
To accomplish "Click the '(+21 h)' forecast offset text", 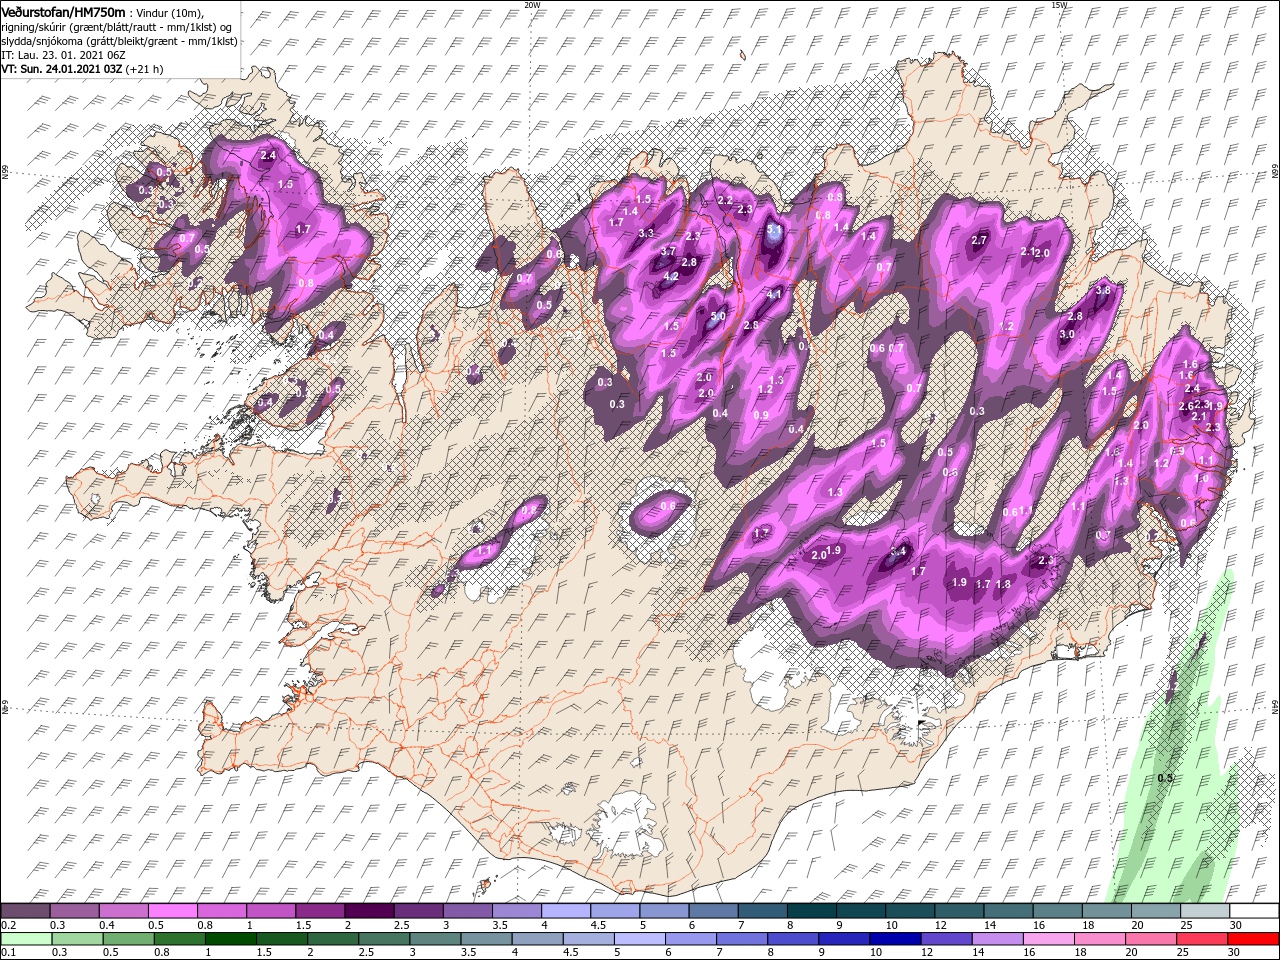I will tap(145, 69).
